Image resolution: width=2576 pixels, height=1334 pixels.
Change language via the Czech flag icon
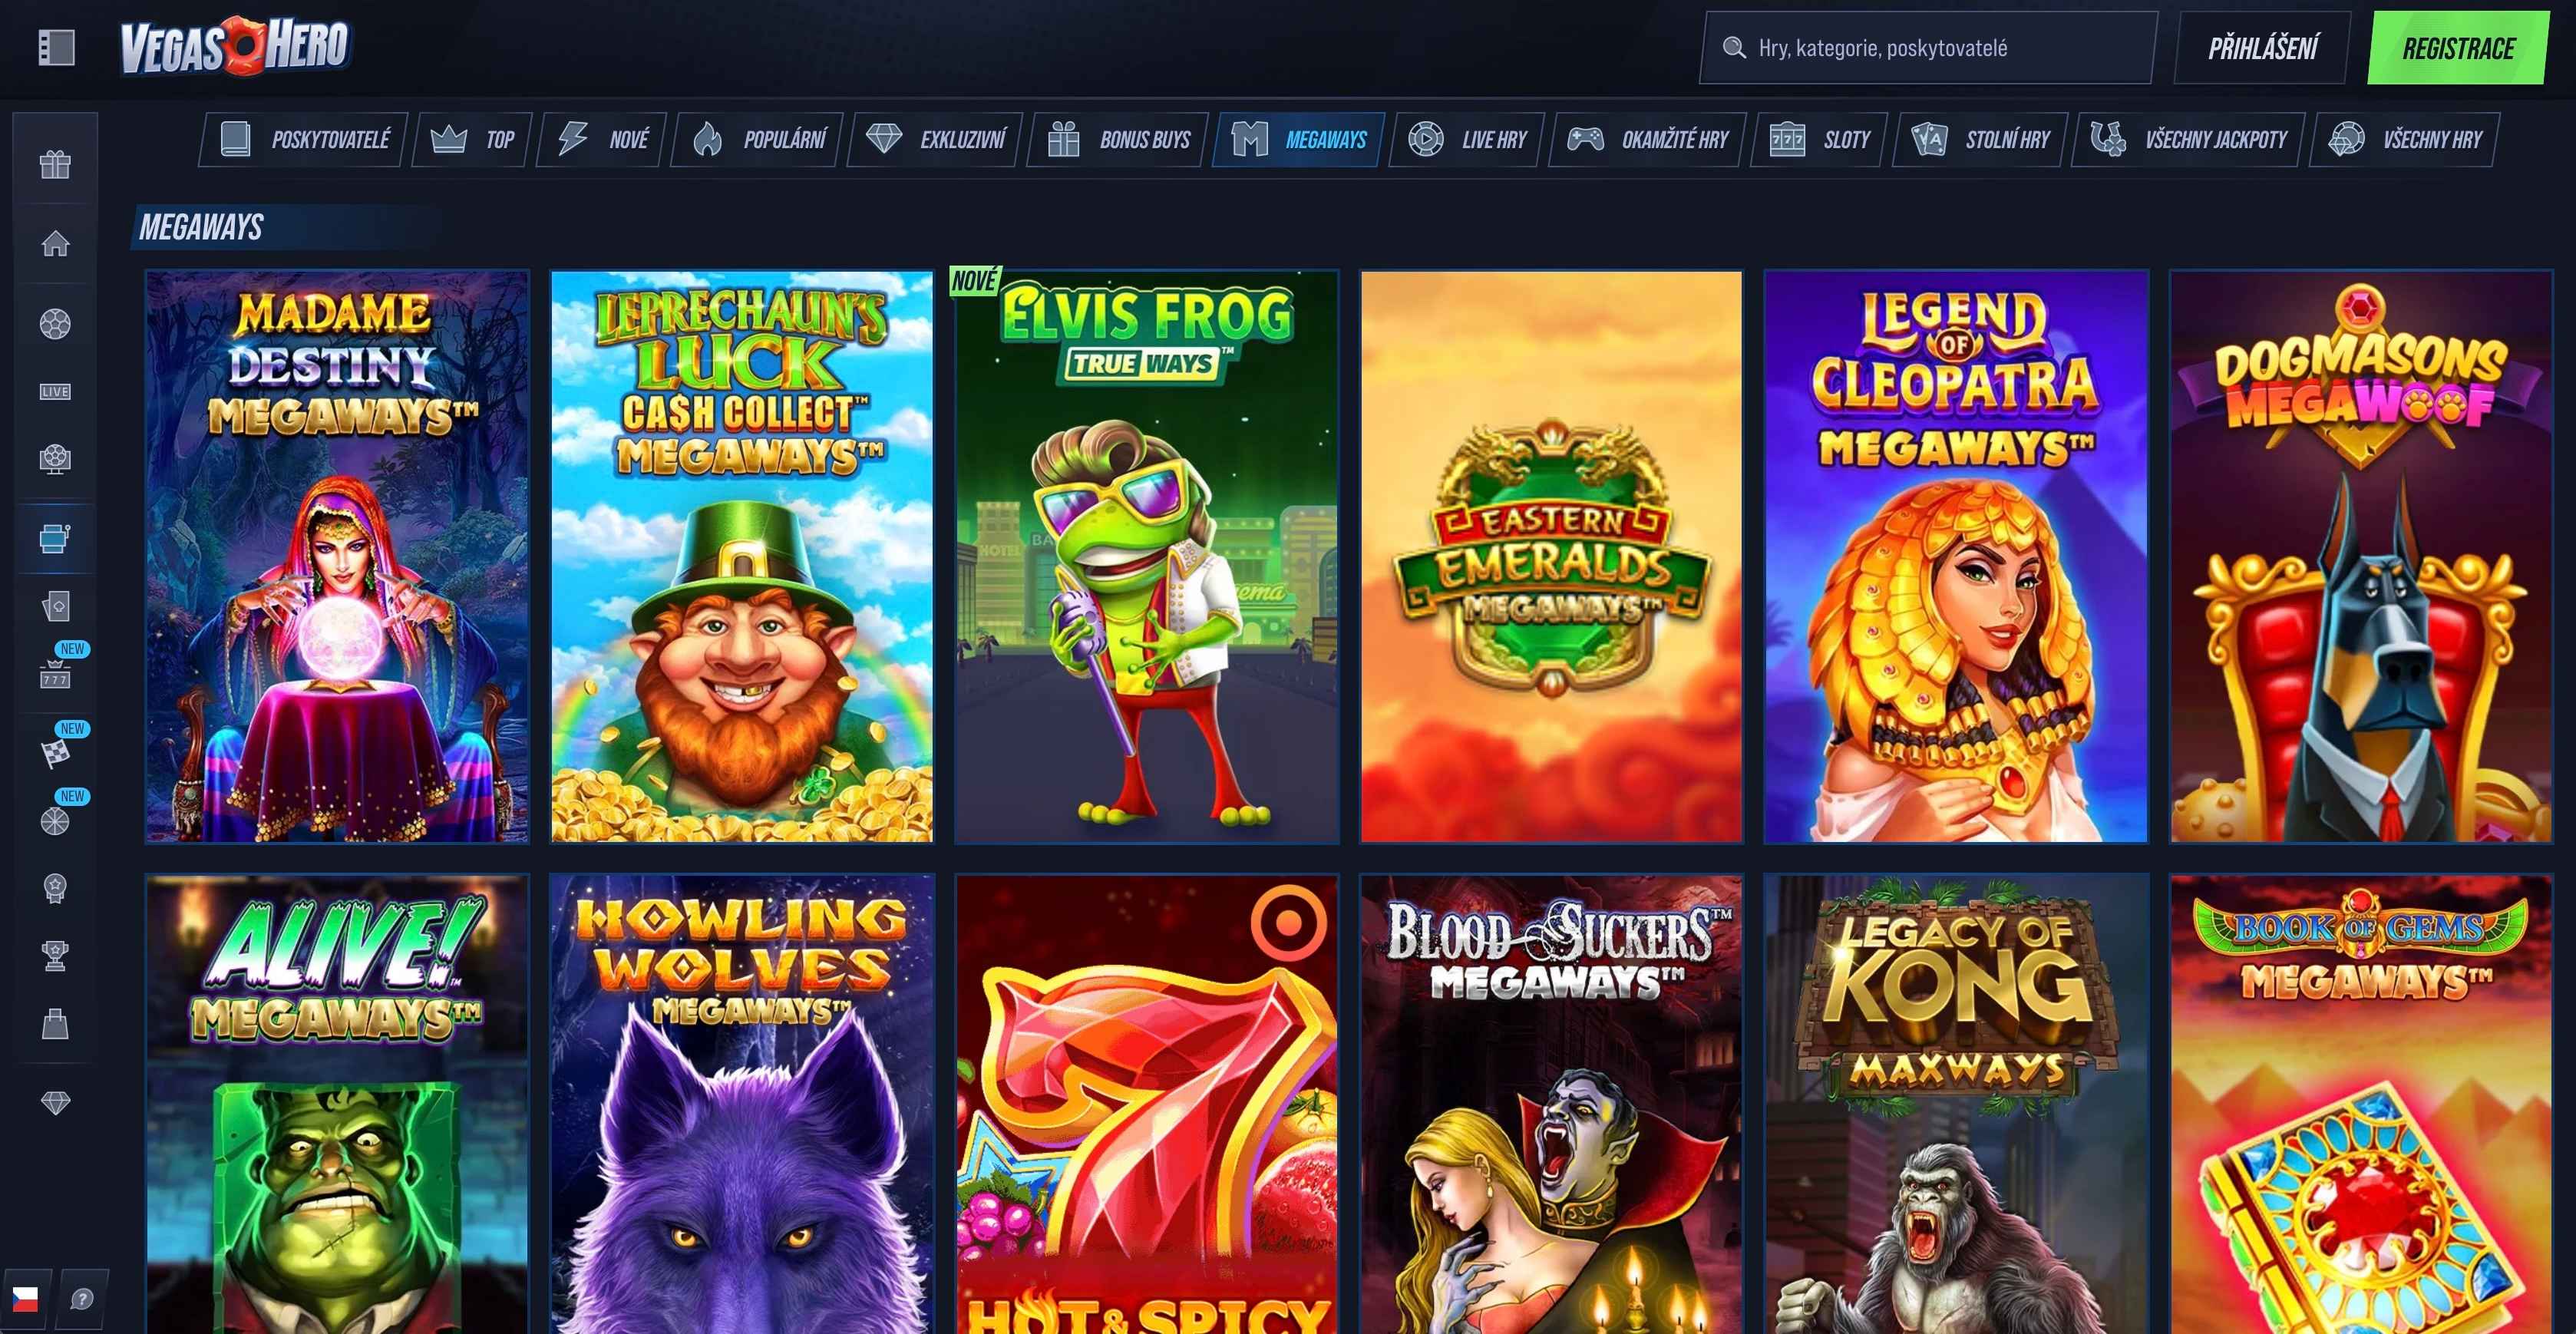click(x=25, y=1298)
